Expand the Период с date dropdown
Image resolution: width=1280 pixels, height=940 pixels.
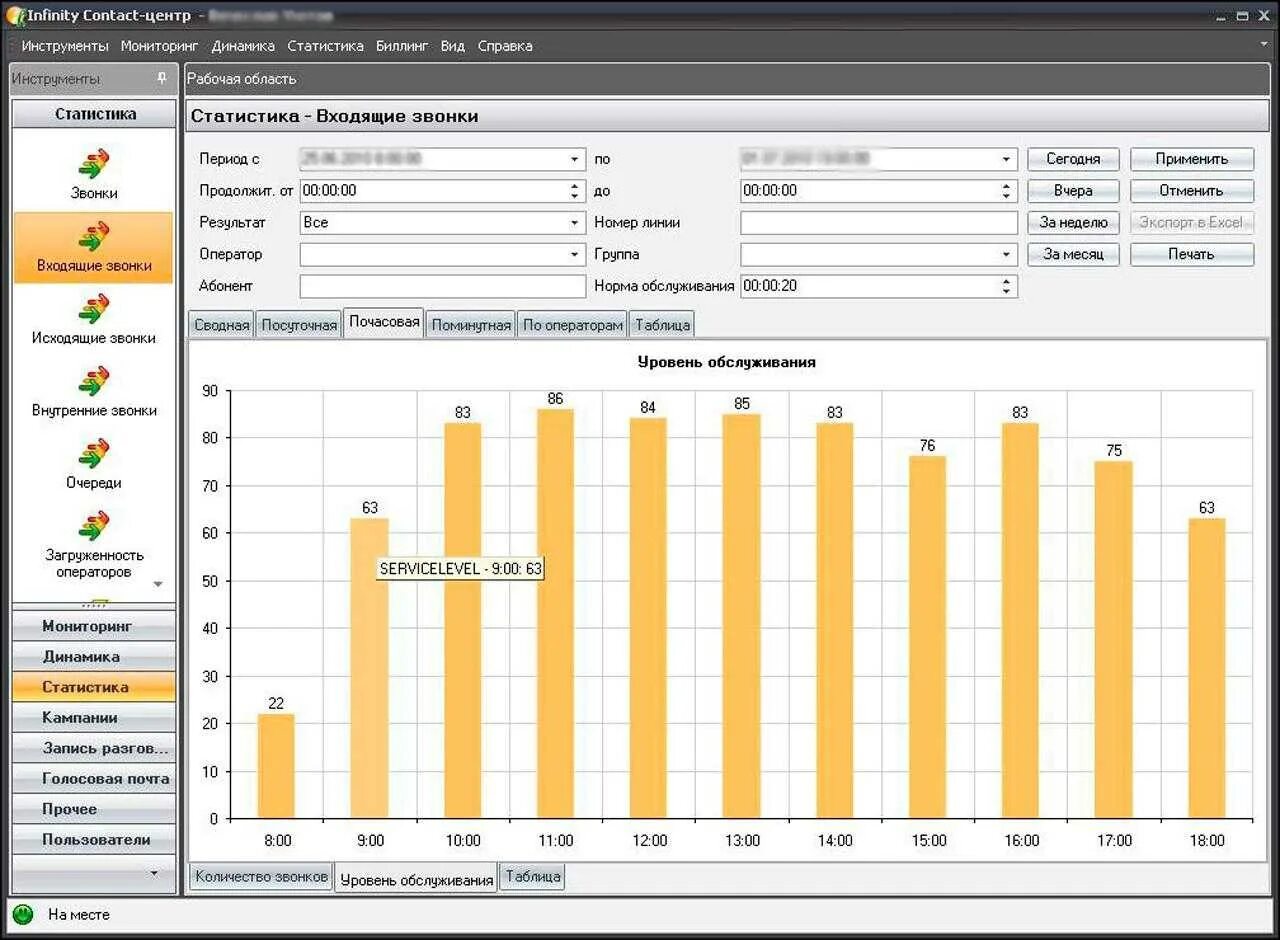575,159
